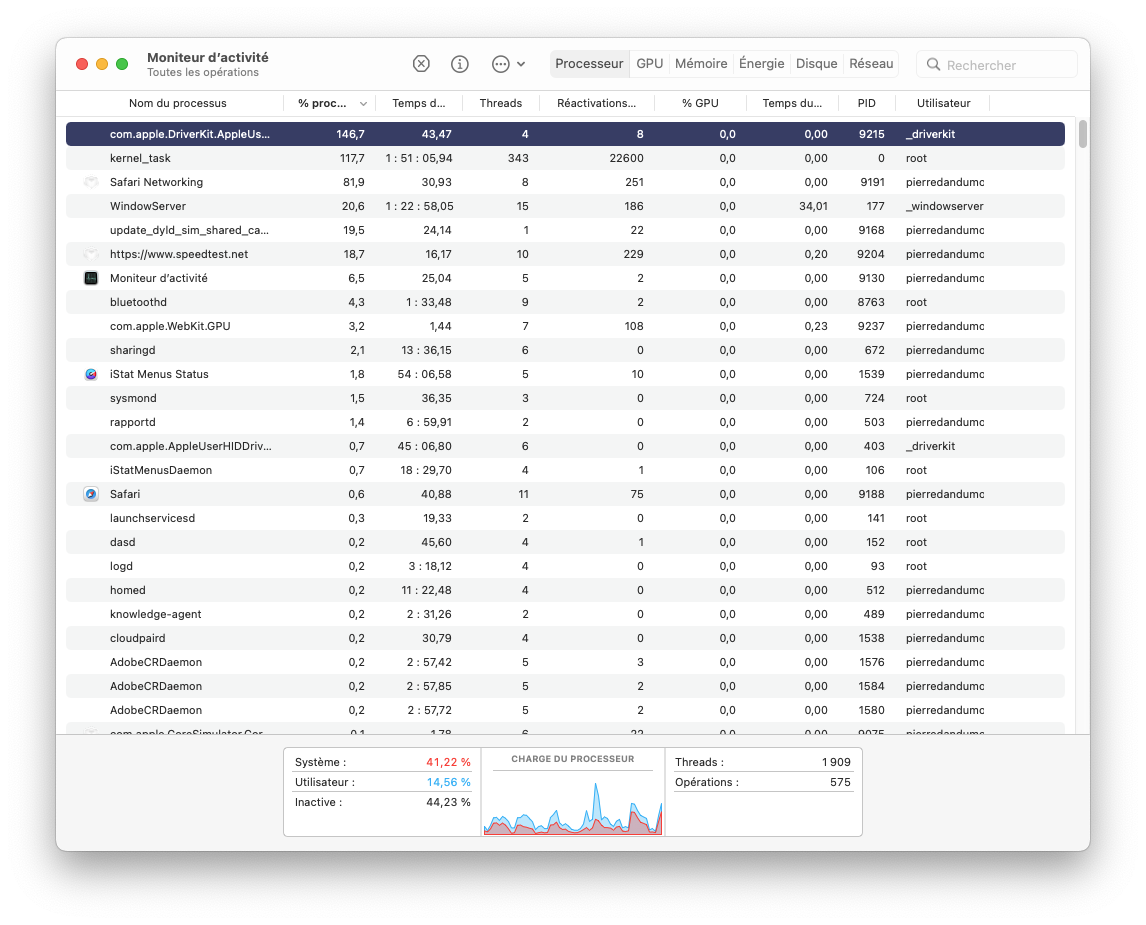Click the Système 41,22 % value

click(448, 763)
